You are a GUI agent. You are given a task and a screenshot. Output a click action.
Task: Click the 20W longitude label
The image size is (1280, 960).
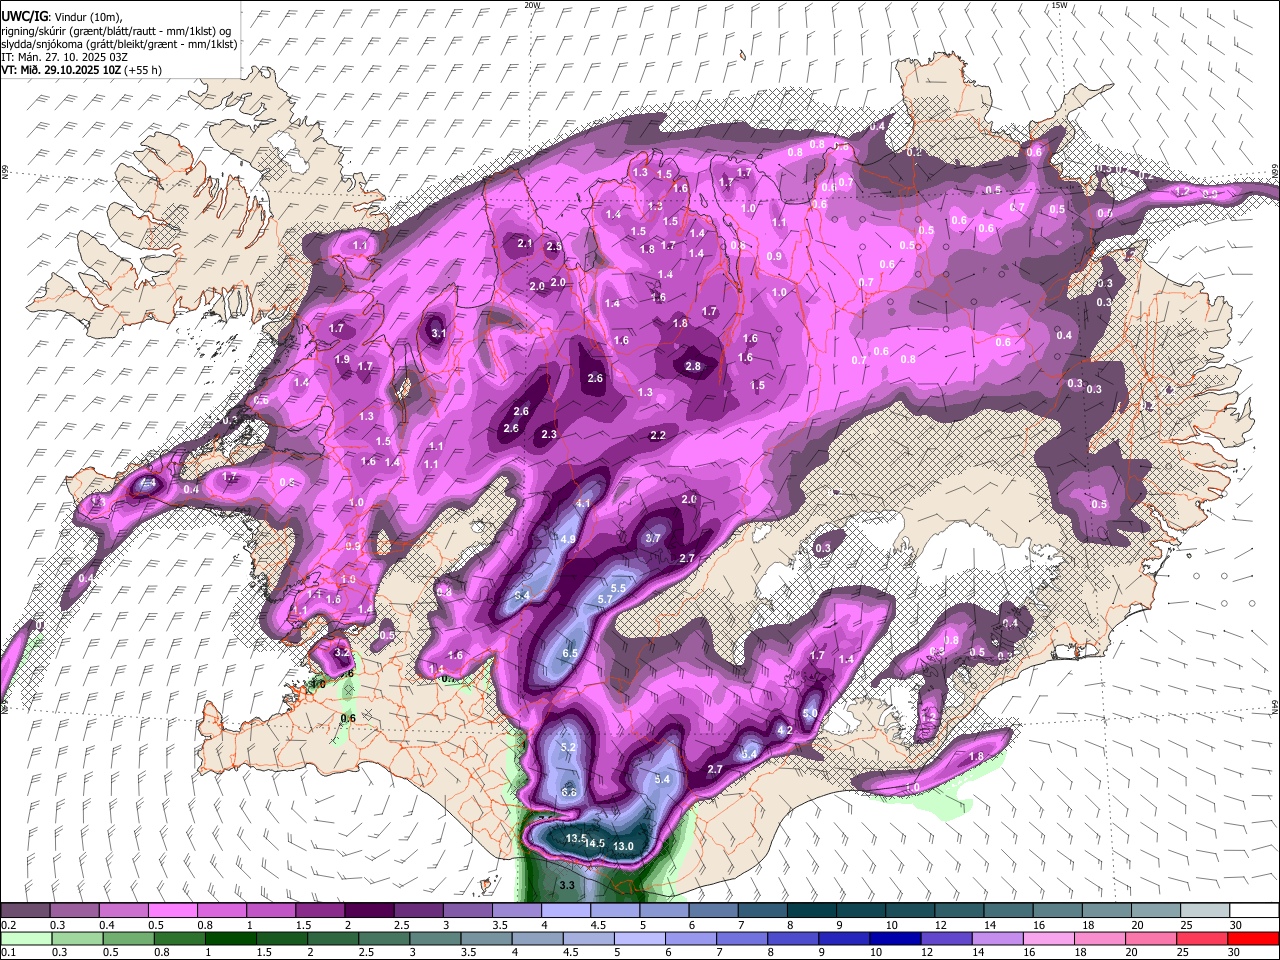coord(533,5)
